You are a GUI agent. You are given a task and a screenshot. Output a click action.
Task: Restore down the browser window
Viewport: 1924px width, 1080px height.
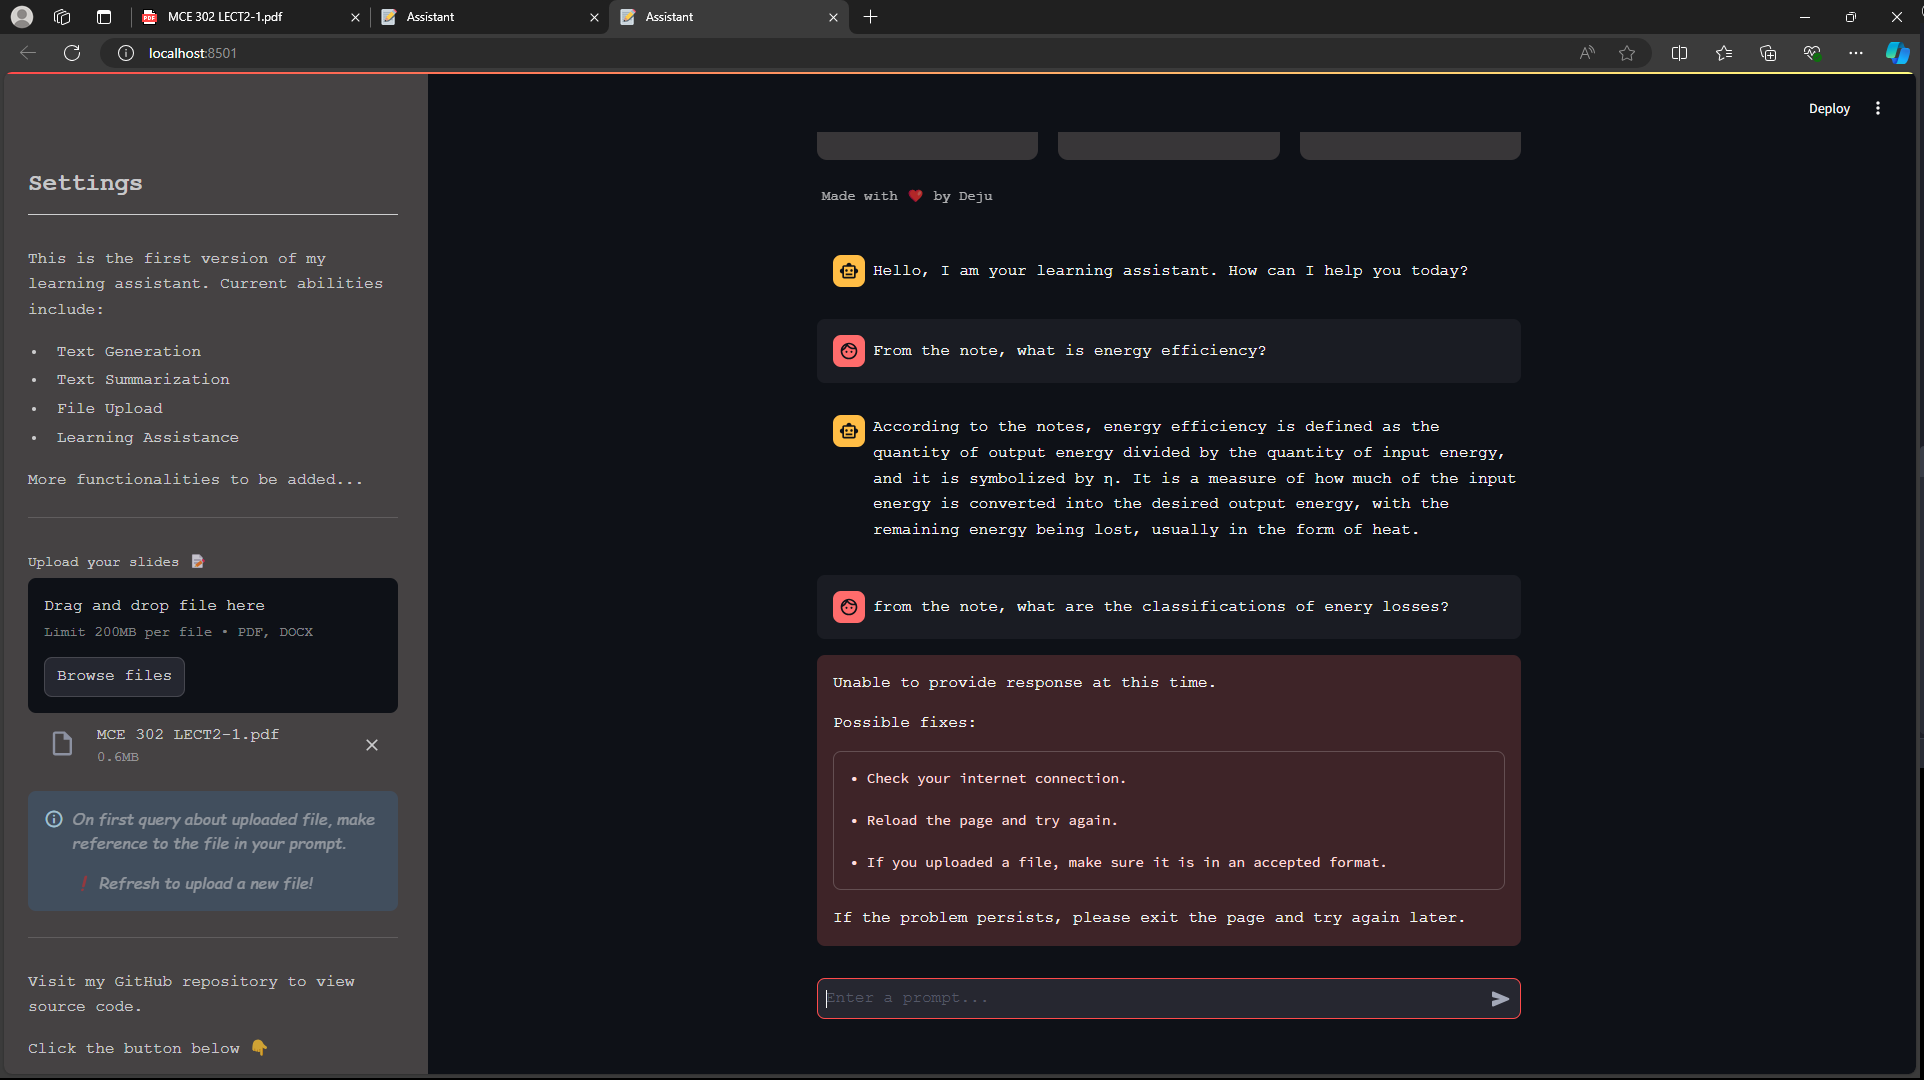[x=1851, y=17]
